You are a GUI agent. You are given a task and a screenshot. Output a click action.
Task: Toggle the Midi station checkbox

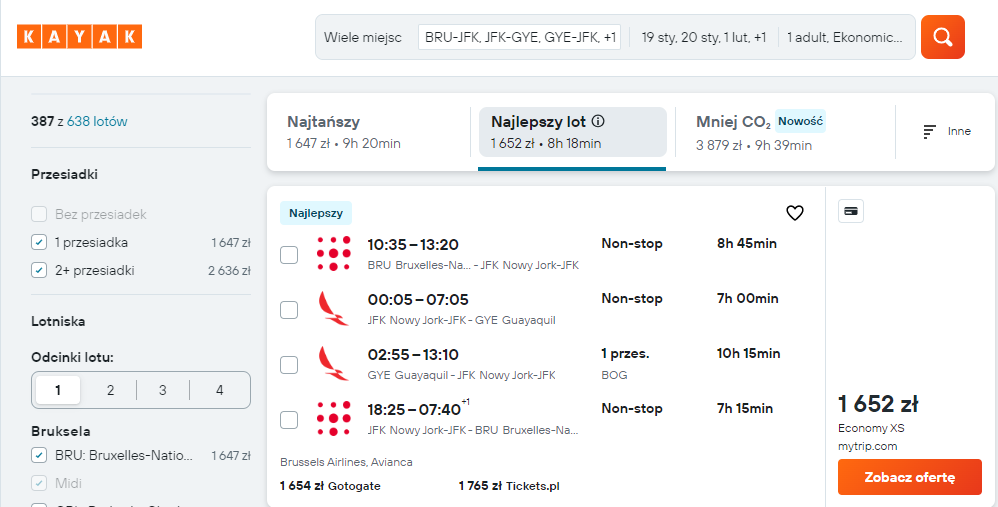(39, 483)
